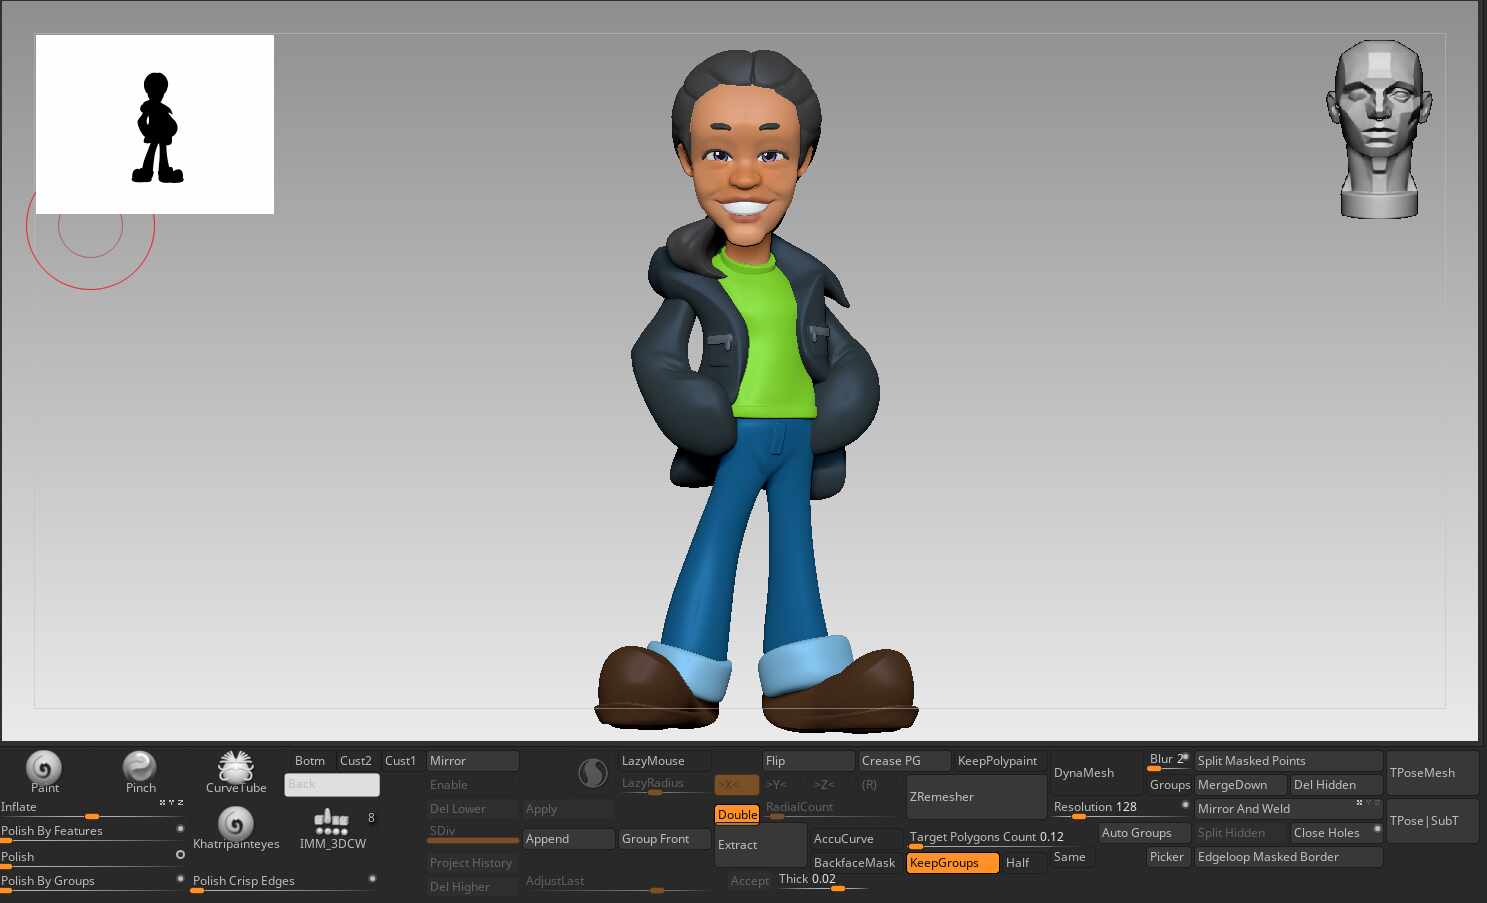Image resolution: width=1487 pixels, height=903 pixels.
Task: Click the Crease PG button
Action: pos(904,761)
